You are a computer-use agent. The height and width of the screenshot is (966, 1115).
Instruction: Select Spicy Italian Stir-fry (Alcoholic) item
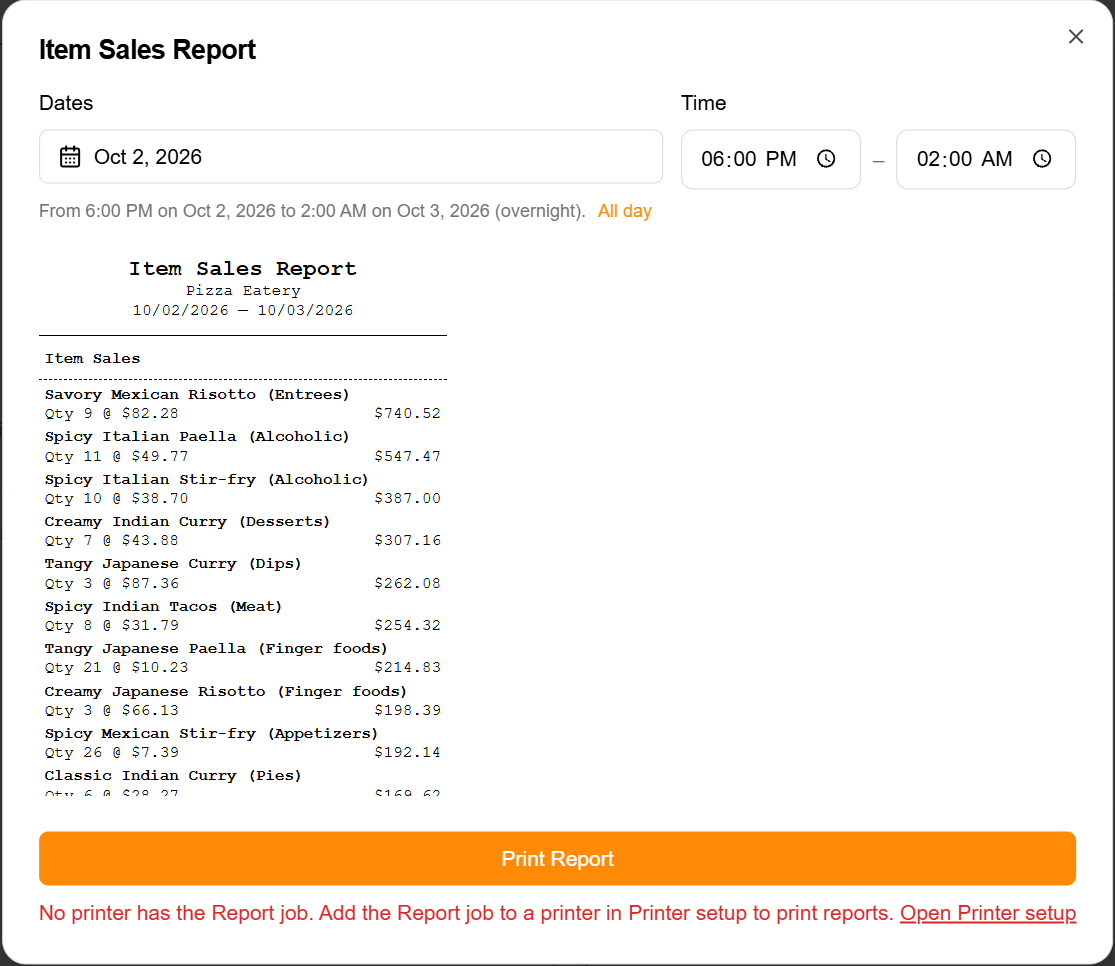coord(206,479)
